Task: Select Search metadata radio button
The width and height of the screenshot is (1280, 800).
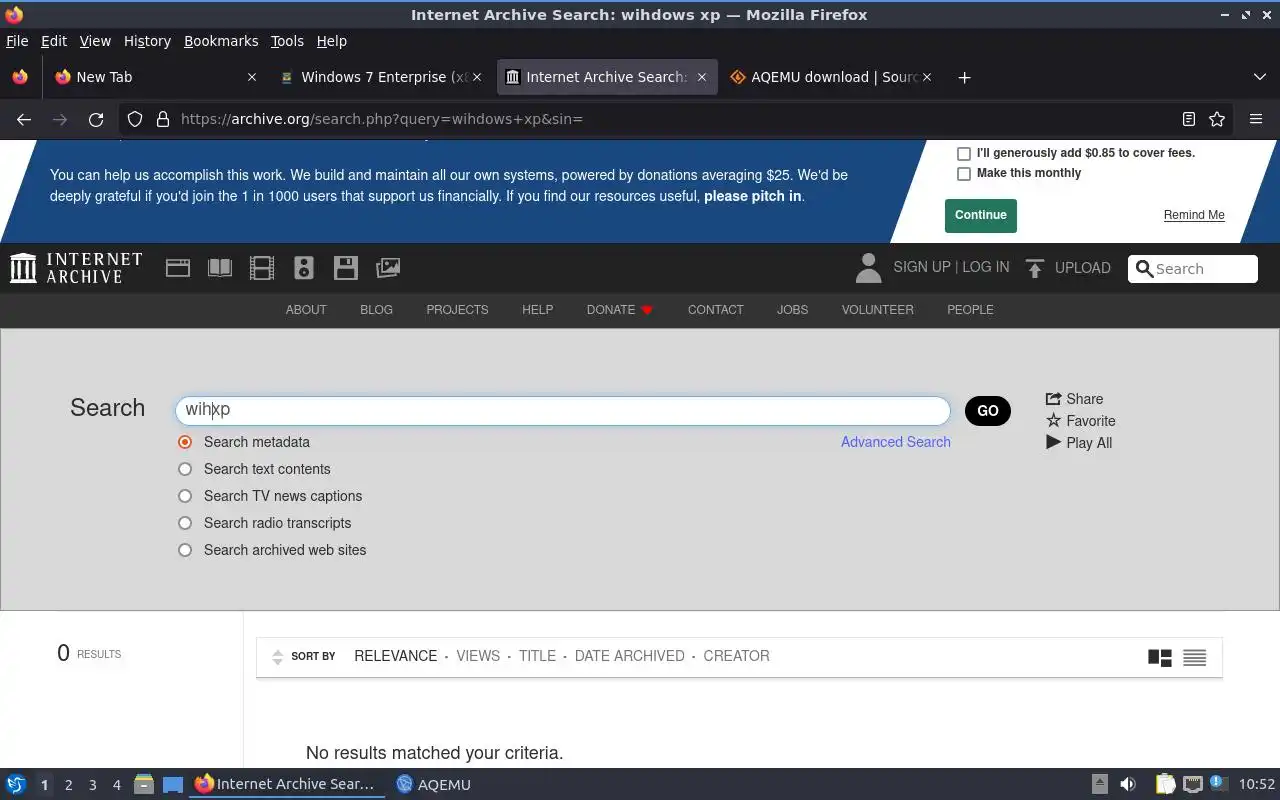Action: coord(185,442)
